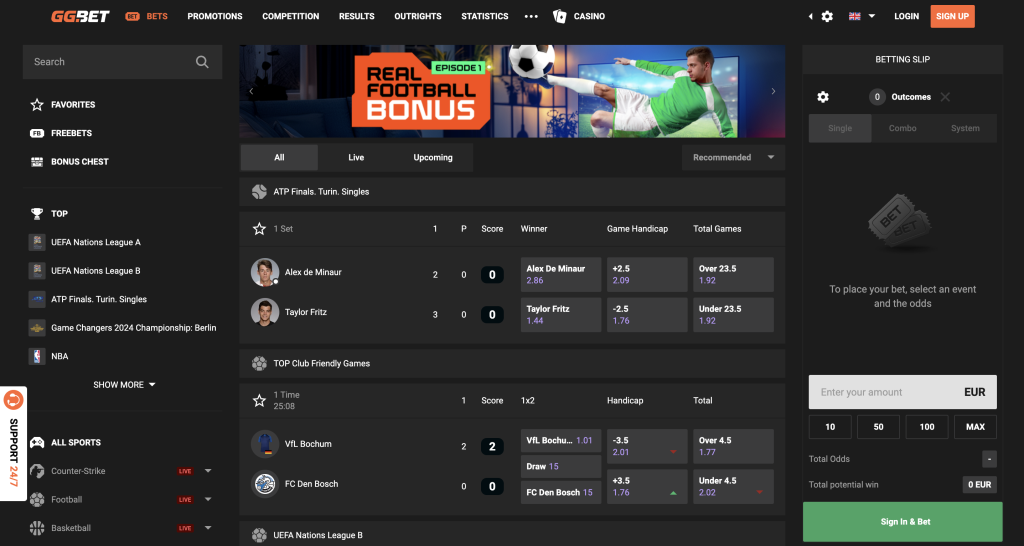Screen dimensions: 1024x546
Task: Click the Freebets FB icon
Action: click(x=37, y=133)
